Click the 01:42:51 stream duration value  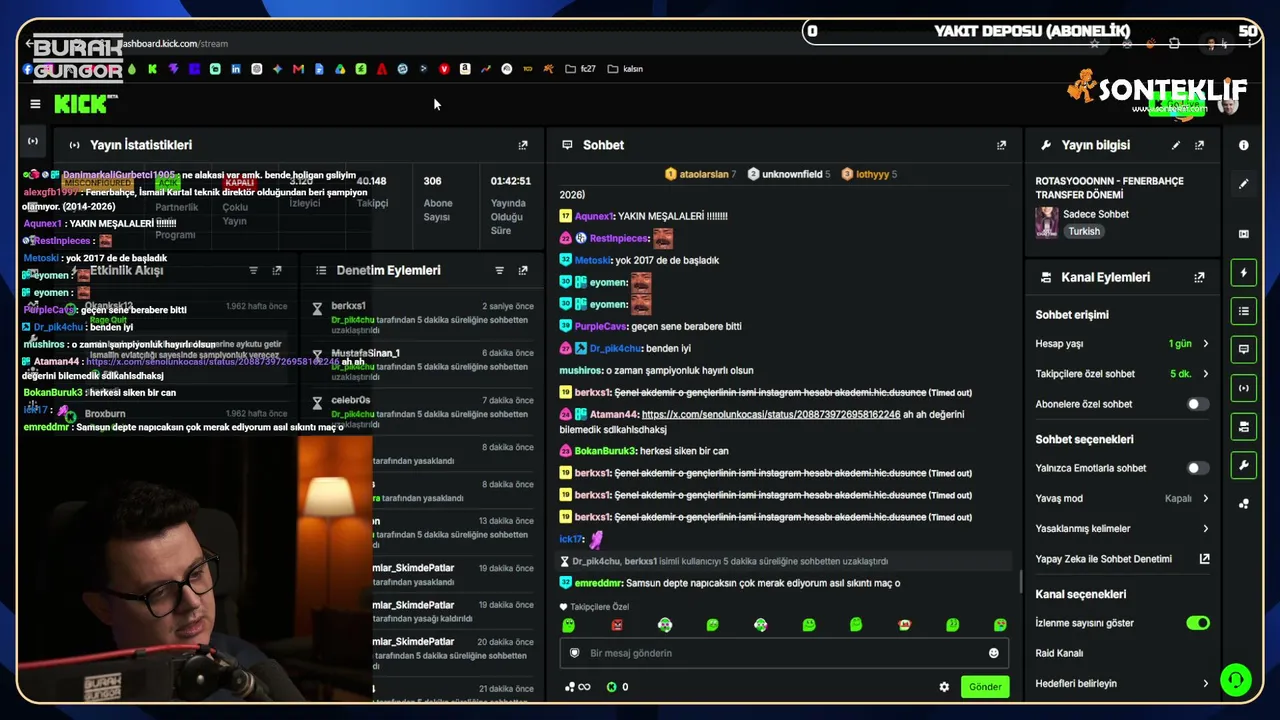click(x=510, y=181)
